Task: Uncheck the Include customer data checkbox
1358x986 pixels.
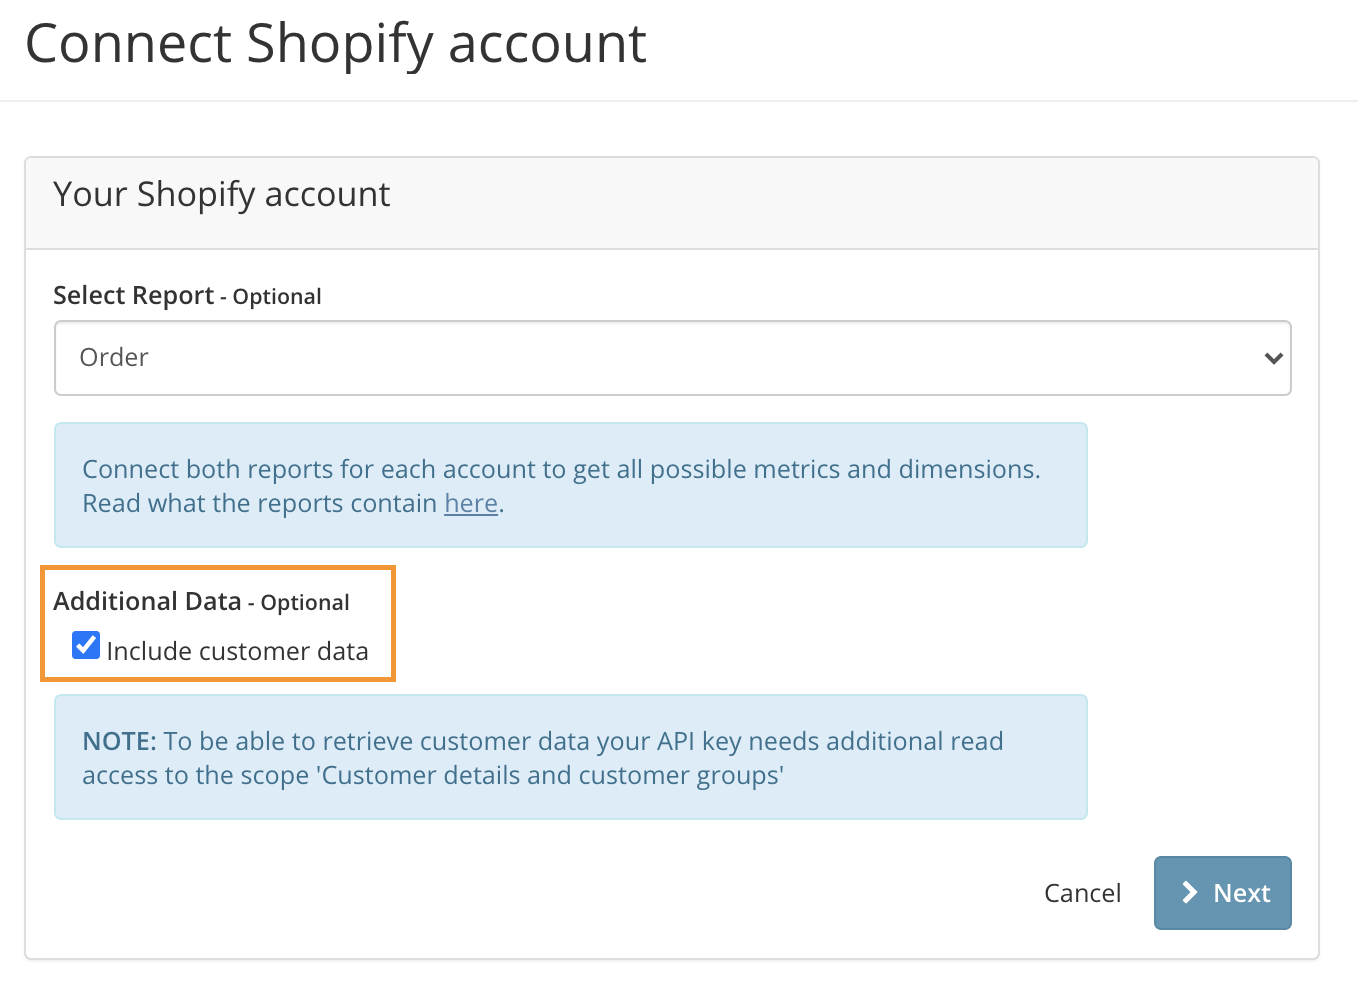Action: coord(86,646)
